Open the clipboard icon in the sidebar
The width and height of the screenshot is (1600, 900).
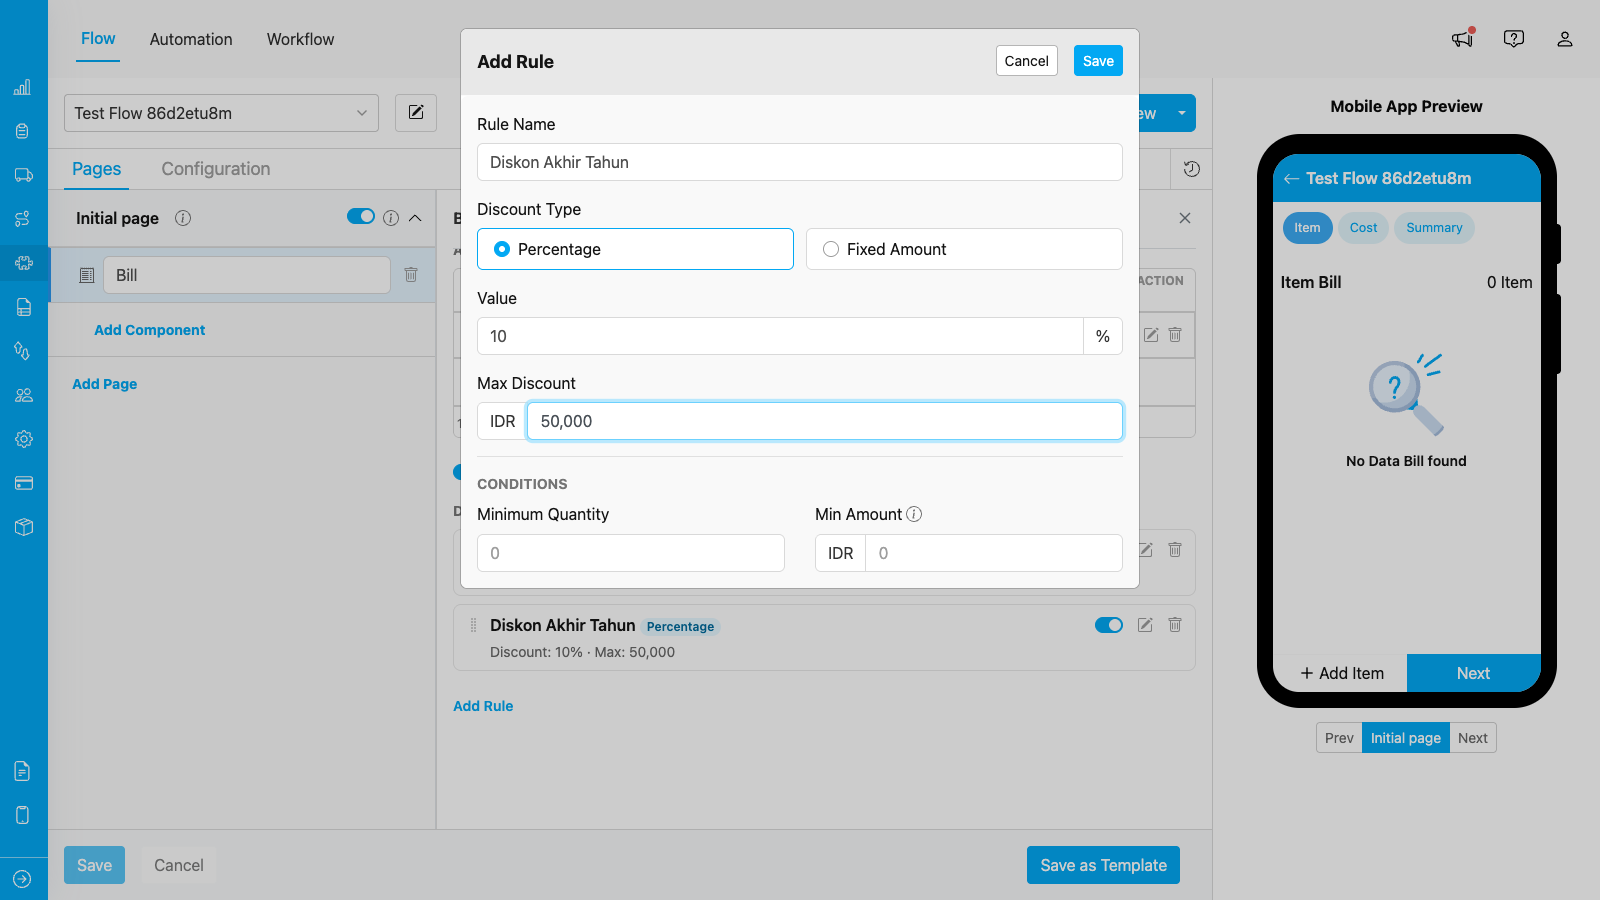(23, 131)
